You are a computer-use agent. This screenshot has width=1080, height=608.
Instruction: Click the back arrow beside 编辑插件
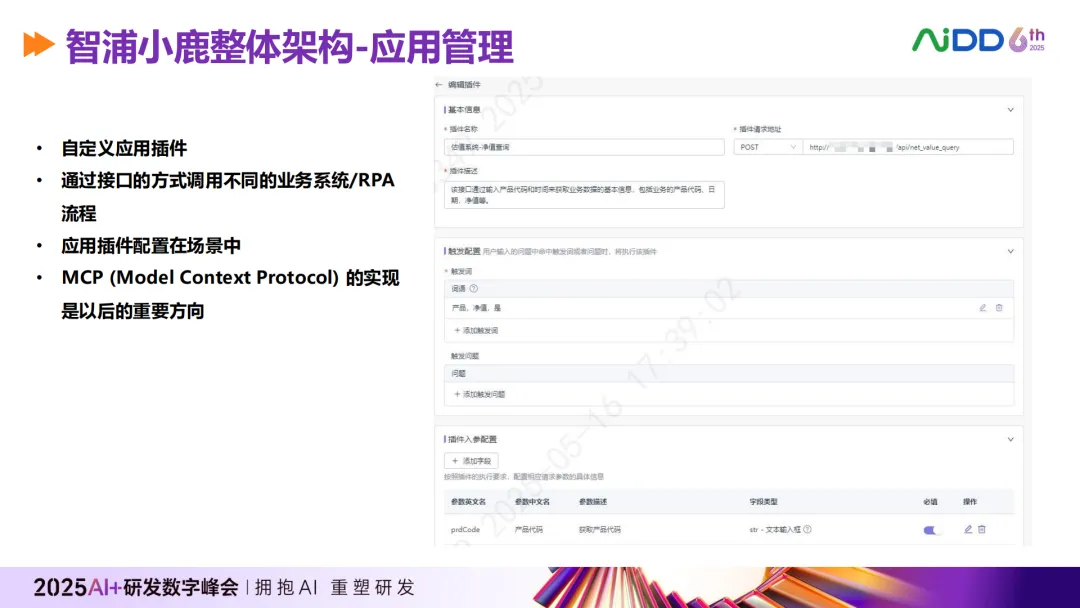tap(439, 85)
